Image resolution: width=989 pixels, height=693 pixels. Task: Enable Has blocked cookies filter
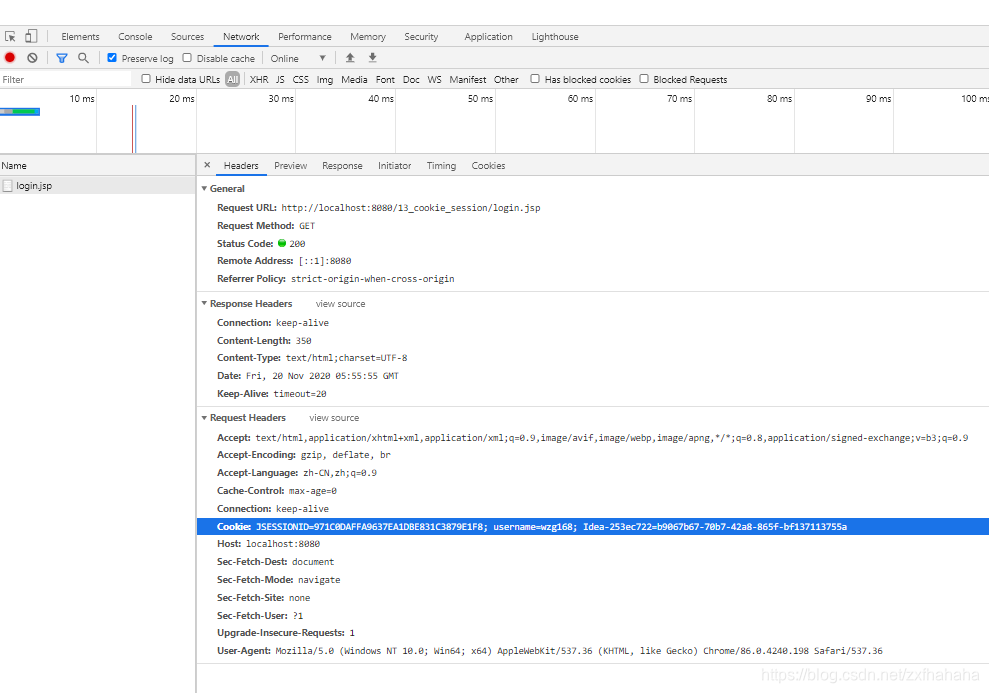click(535, 79)
